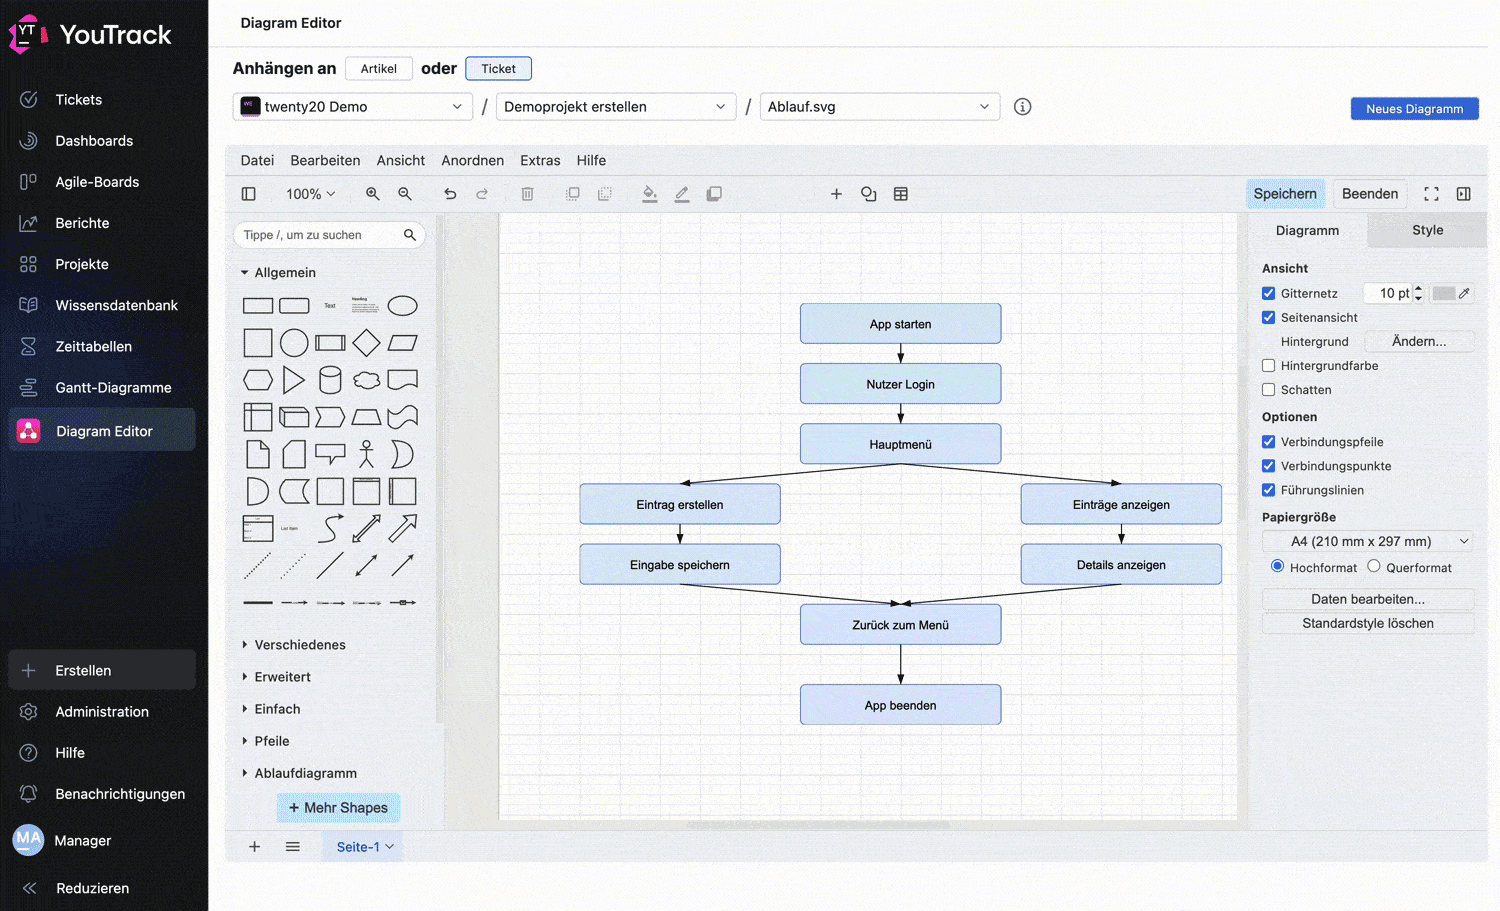The image size is (1500, 911).
Task: Open the Datei menu
Action: coord(257,160)
